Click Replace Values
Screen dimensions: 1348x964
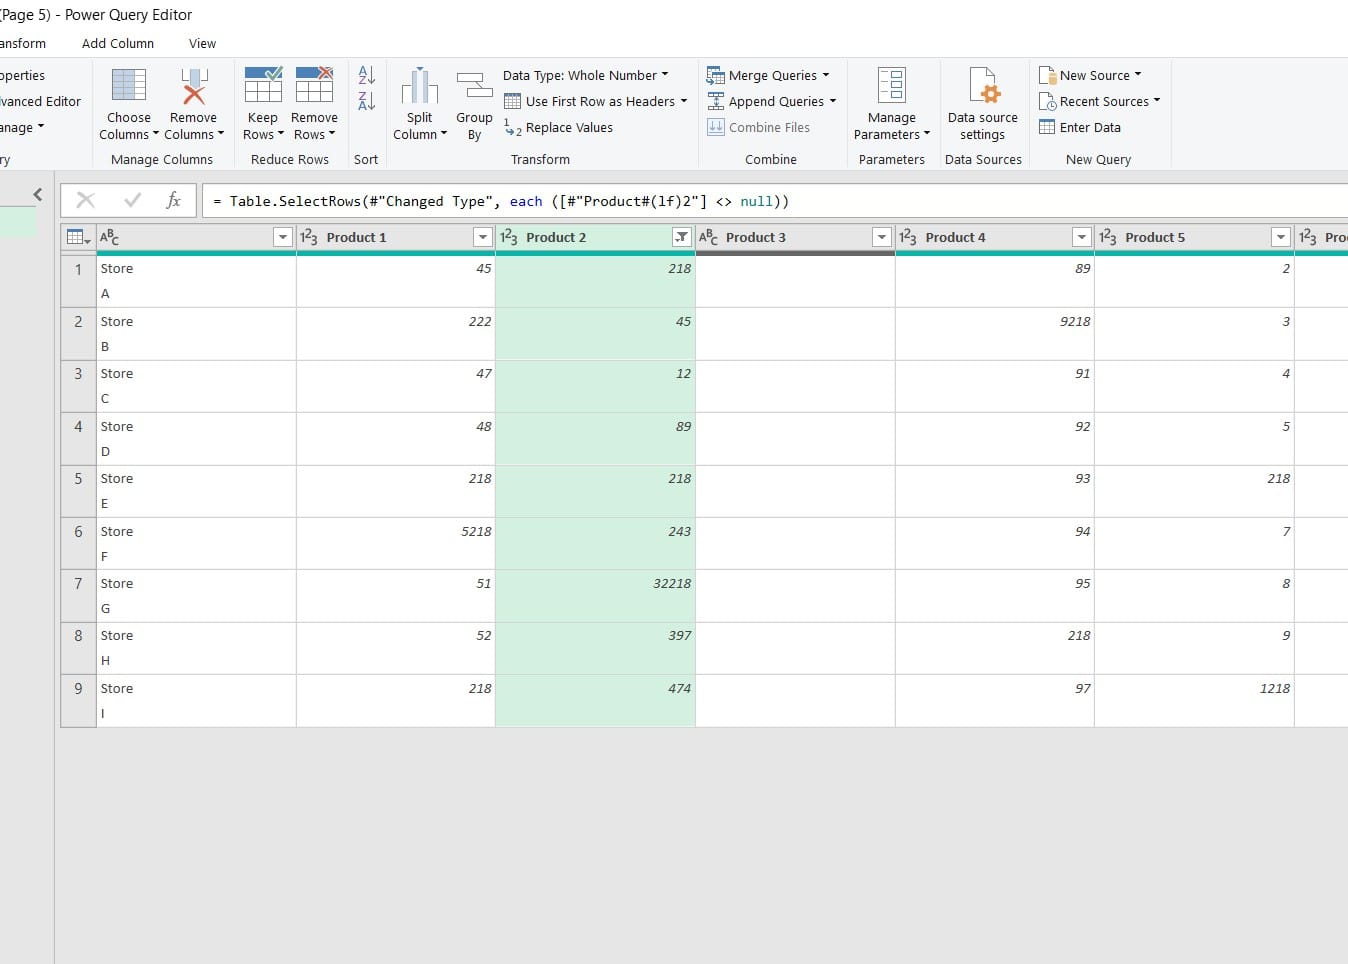[559, 128]
